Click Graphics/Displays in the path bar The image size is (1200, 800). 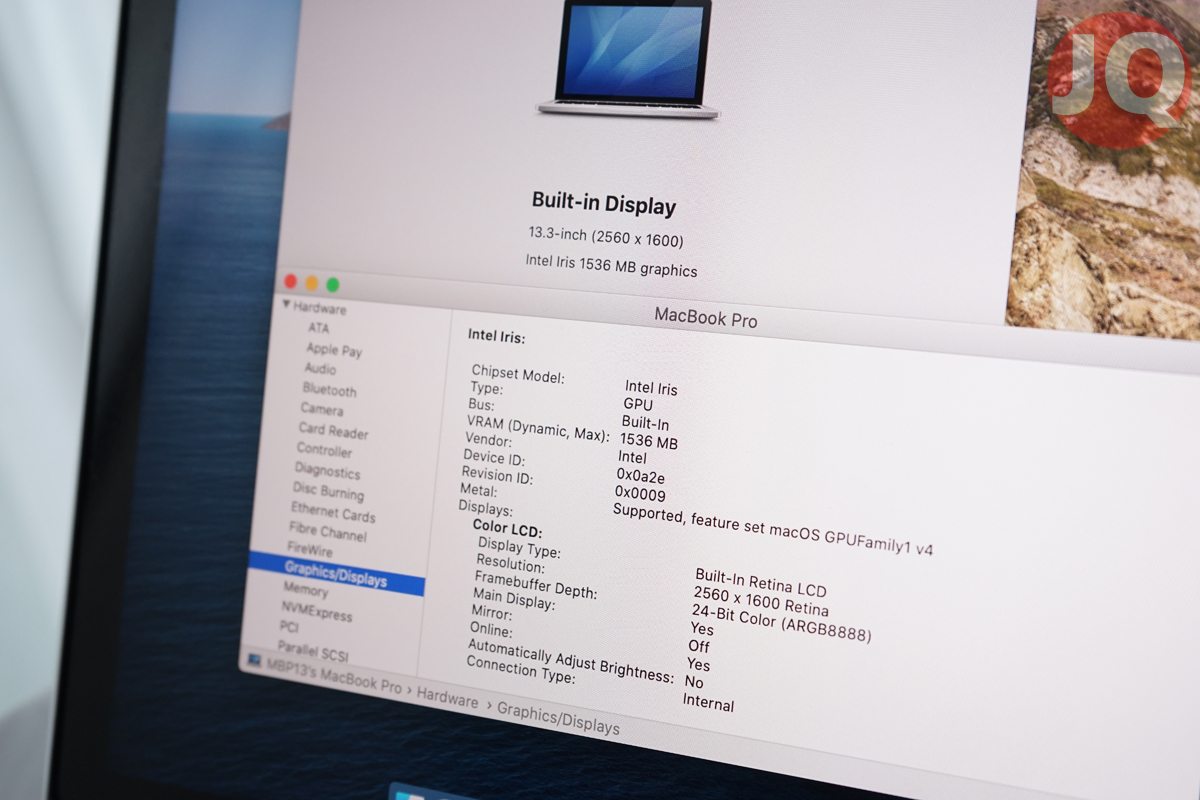click(x=558, y=719)
